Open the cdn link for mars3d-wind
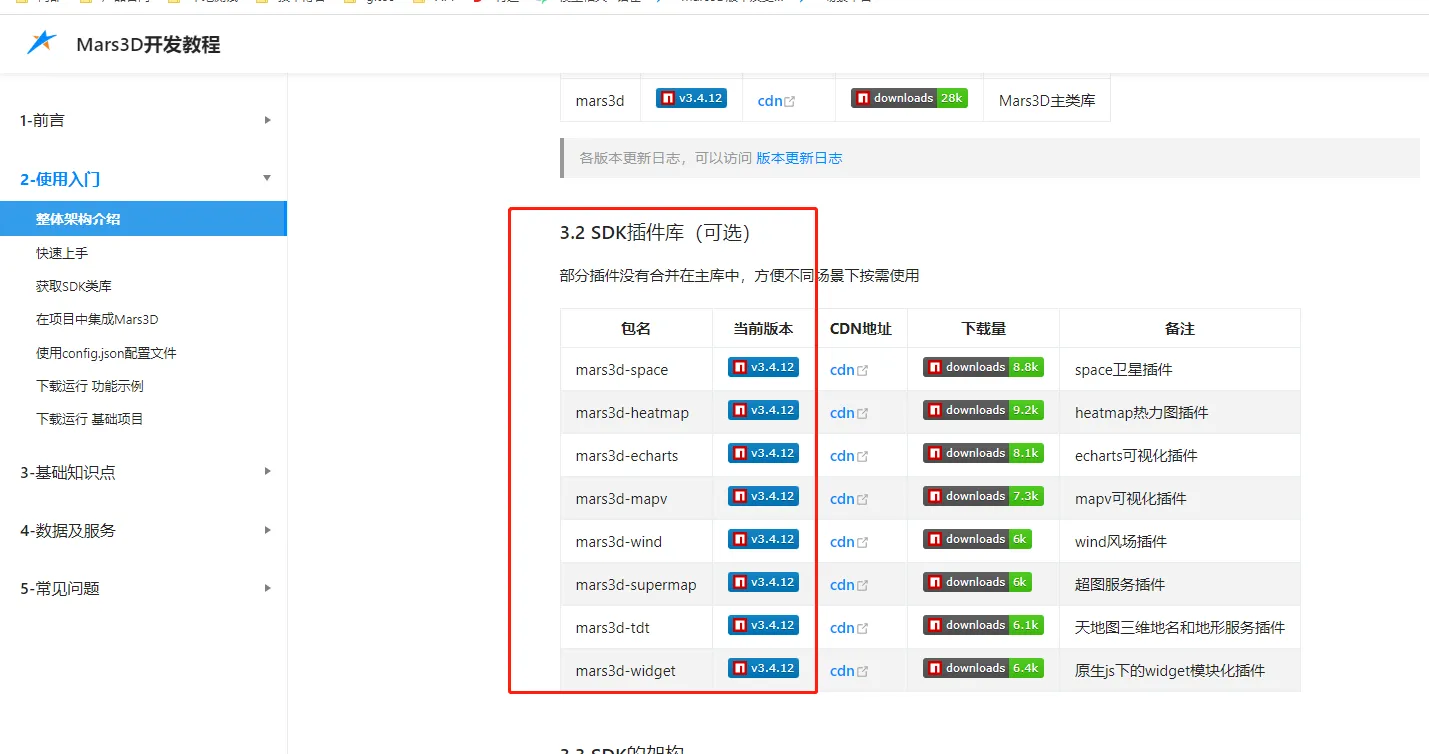 click(x=849, y=542)
